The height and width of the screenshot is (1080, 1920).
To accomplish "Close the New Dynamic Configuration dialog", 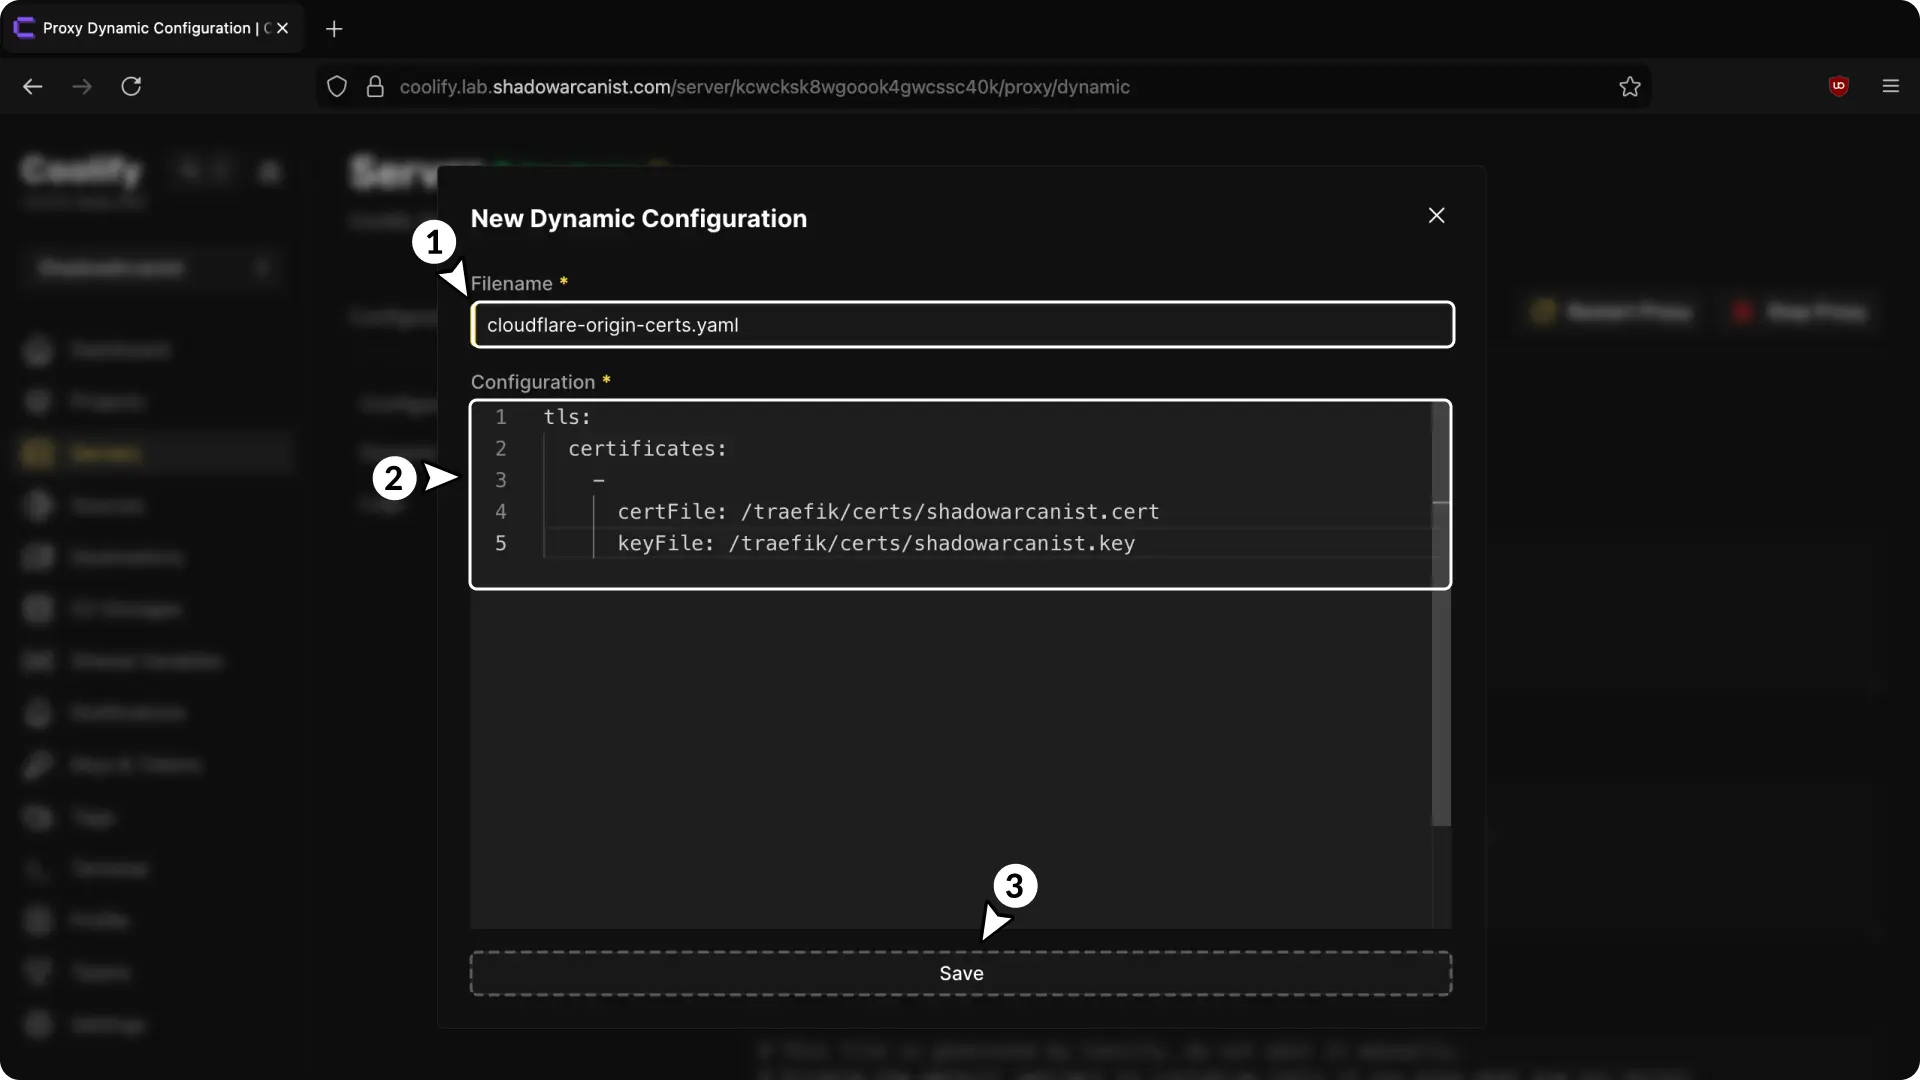I will click(x=1436, y=216).
